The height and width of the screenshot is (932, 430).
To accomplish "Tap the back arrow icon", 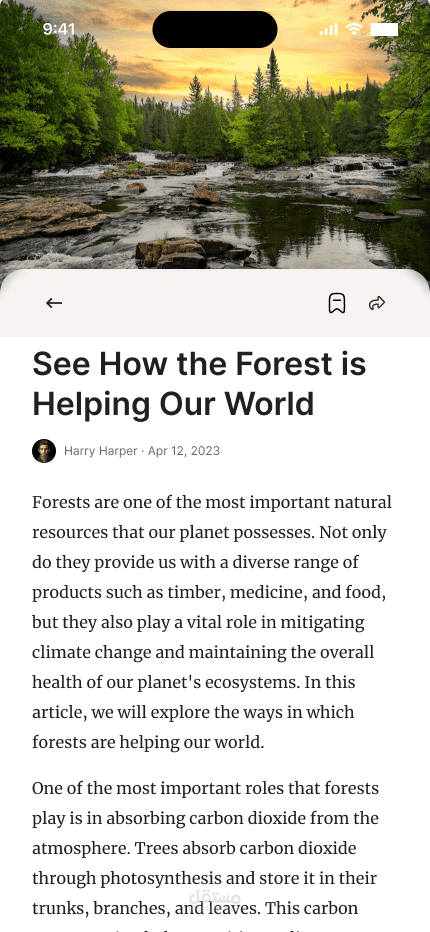I will pos(54,303).
